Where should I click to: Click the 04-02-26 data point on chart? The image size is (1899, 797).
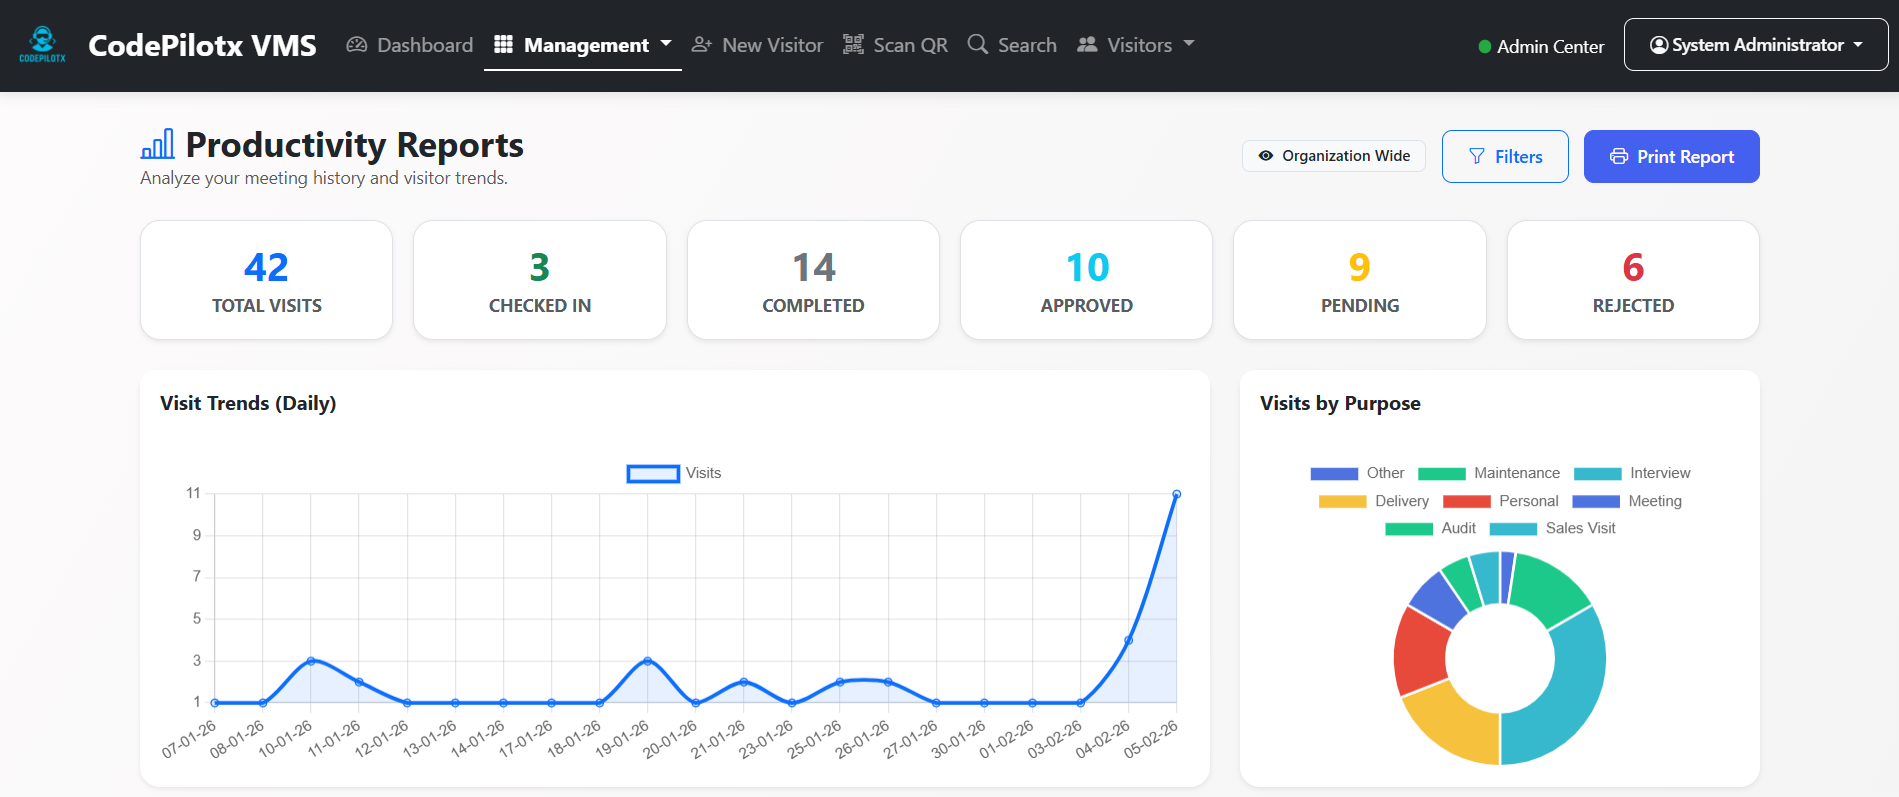click(1128, 640)
